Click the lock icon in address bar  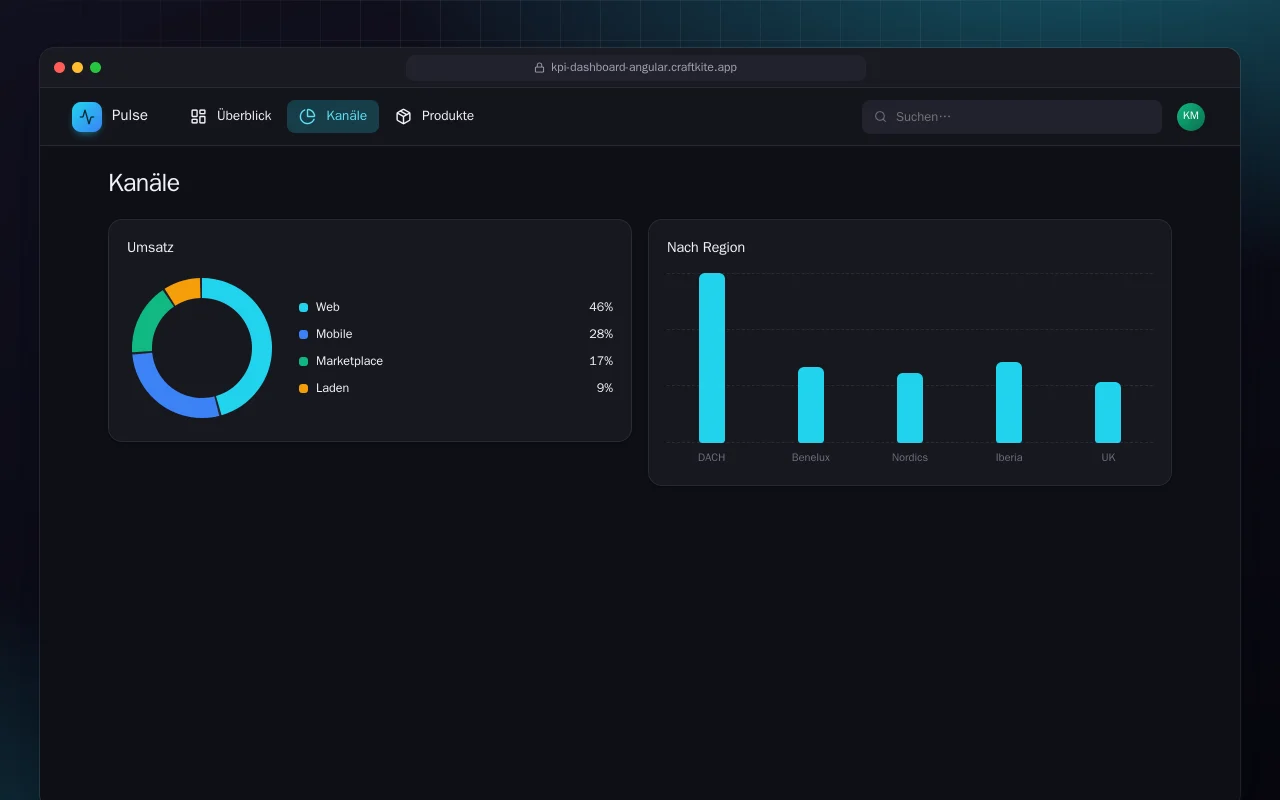[x=540, y=68]
